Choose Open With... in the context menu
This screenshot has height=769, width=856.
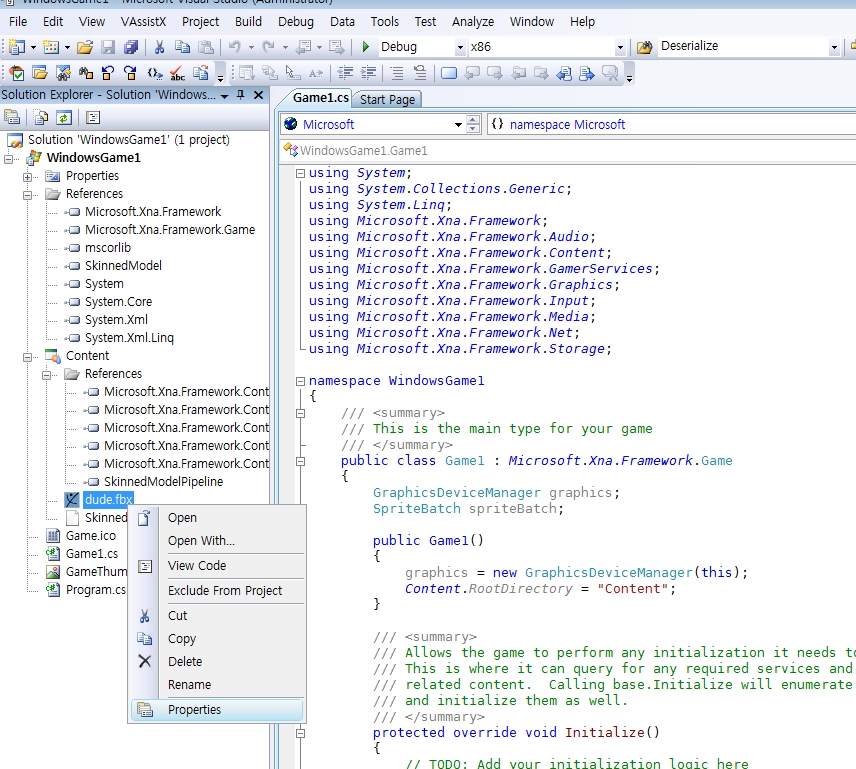pyautogui.click(x=217, y=541)
